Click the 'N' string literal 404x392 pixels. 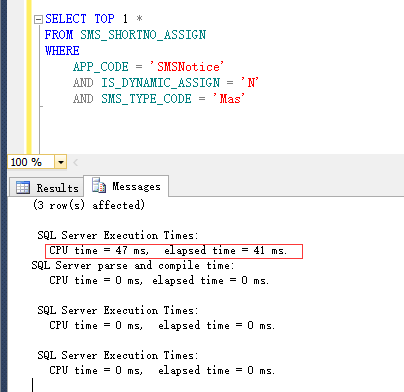tap(250, 82)
